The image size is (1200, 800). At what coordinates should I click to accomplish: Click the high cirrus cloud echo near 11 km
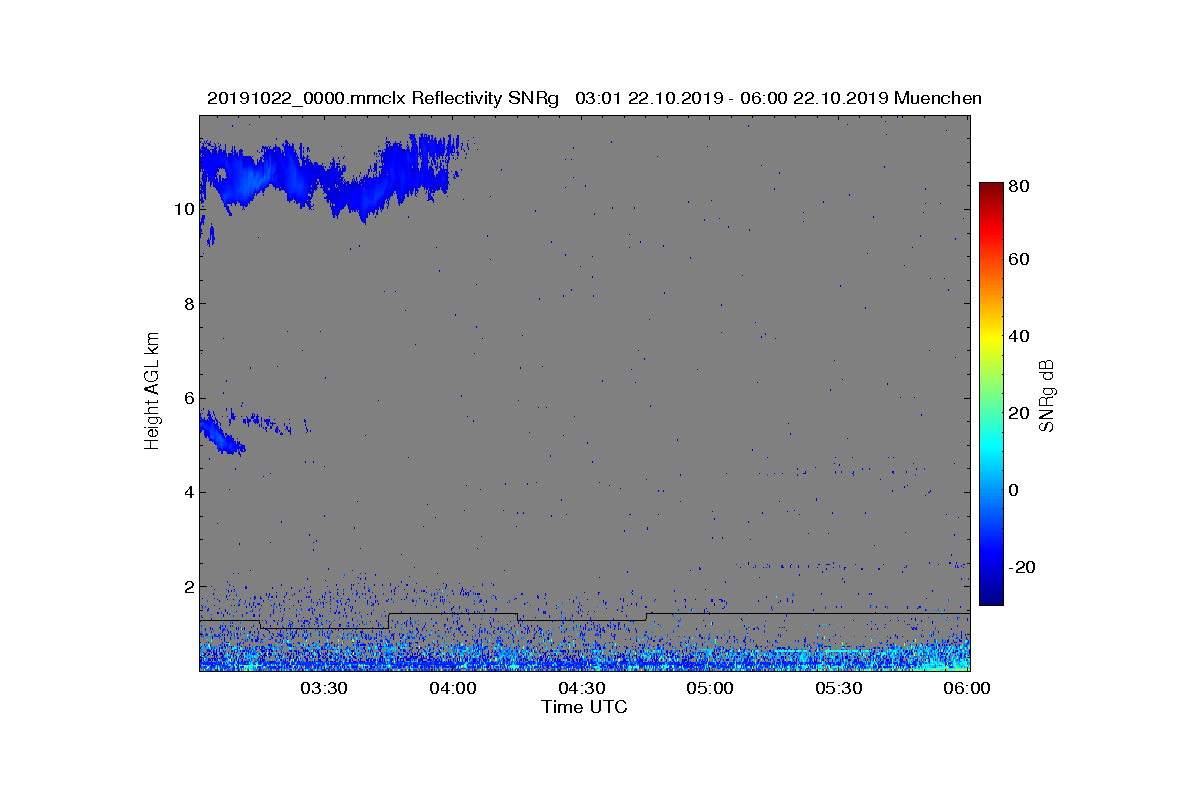coord(330,178)
